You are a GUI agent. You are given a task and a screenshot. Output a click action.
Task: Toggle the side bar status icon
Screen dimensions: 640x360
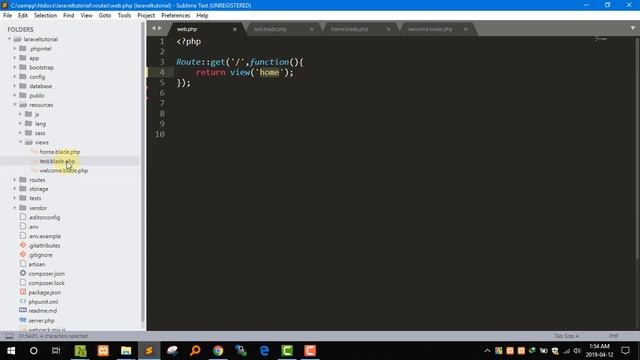point(9,336)
